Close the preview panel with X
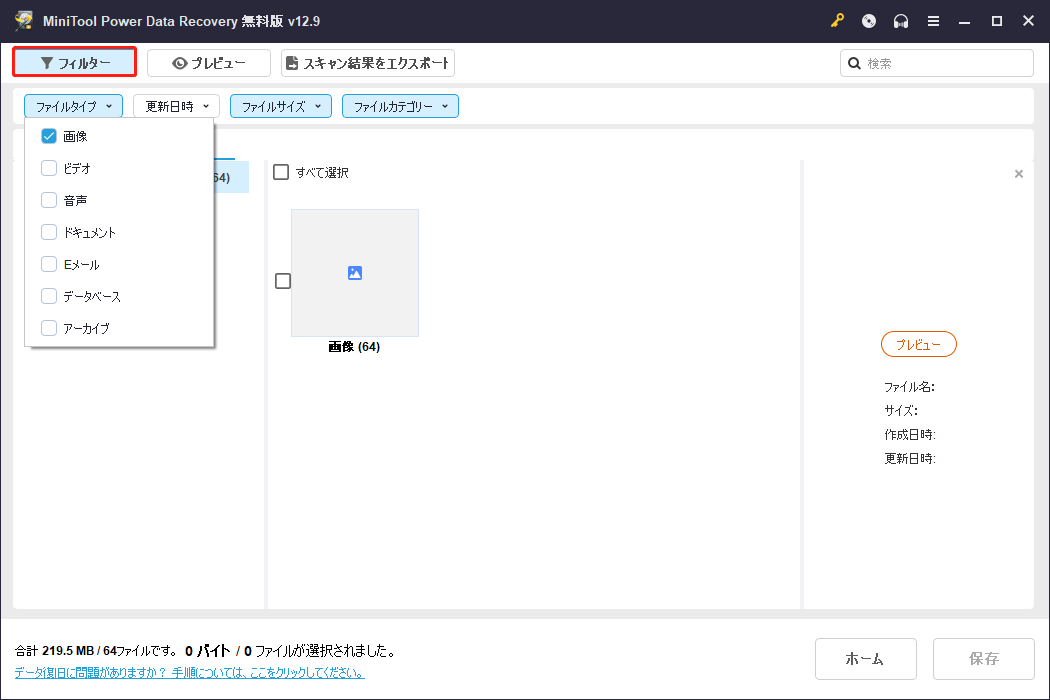 (x=1019, y=173)
